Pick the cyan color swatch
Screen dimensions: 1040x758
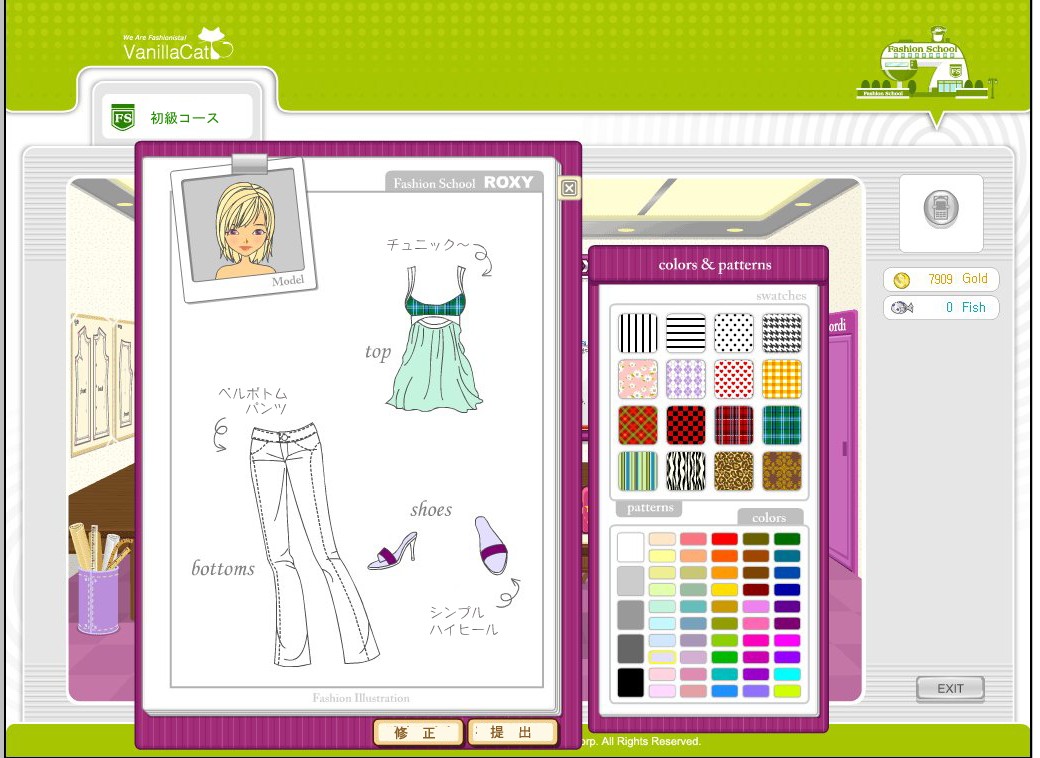(x=787, y=674)
